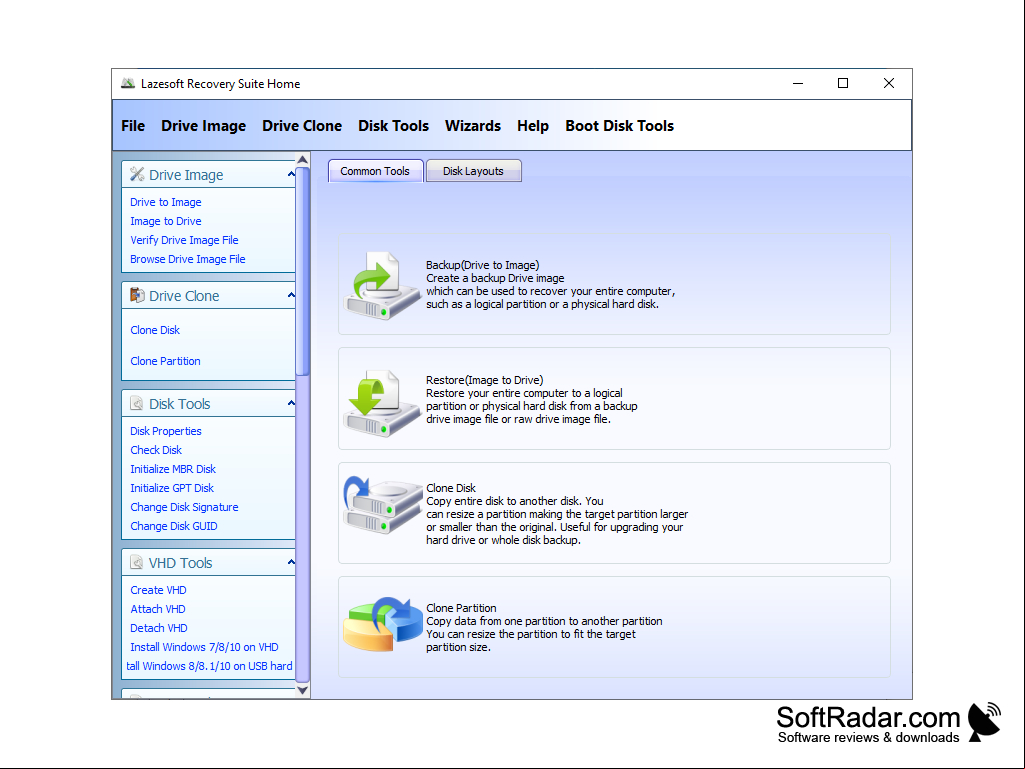Close the Lazesoft Recovery Suite window
The image size is (1025, 769).
click(889, 83)
